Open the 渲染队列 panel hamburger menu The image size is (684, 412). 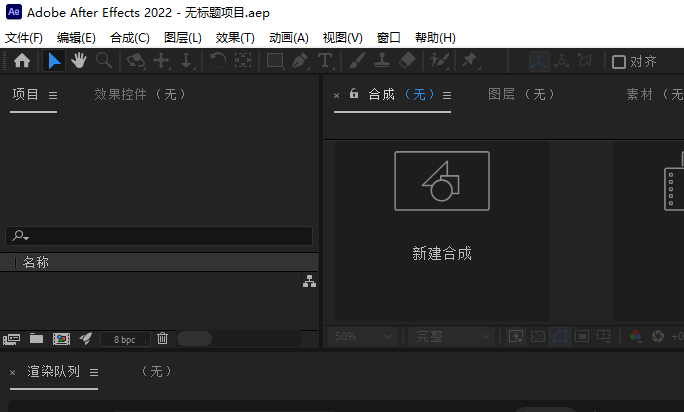[x=94, y=372]
